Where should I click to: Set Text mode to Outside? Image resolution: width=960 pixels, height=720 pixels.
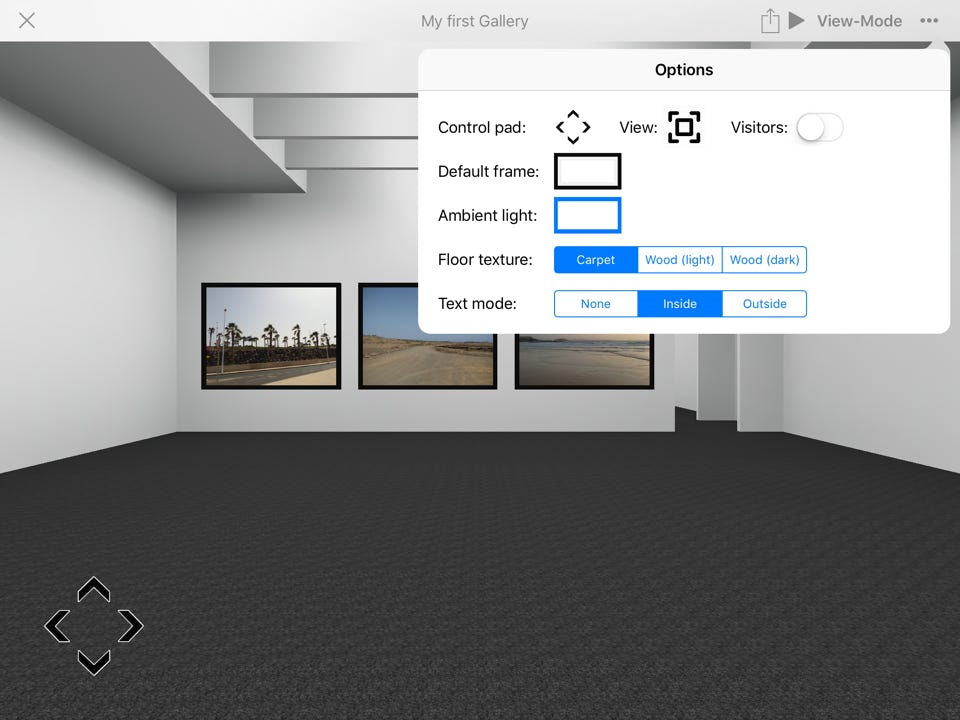(764, 304)
